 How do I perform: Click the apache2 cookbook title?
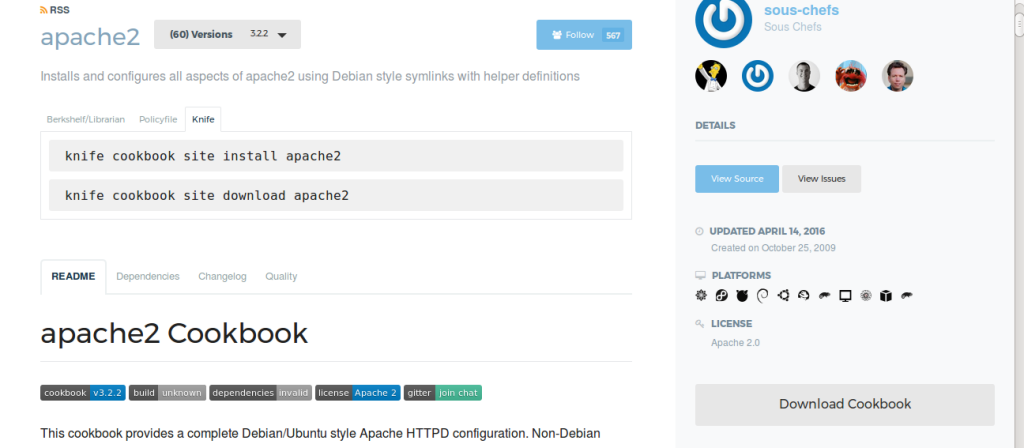90,37
